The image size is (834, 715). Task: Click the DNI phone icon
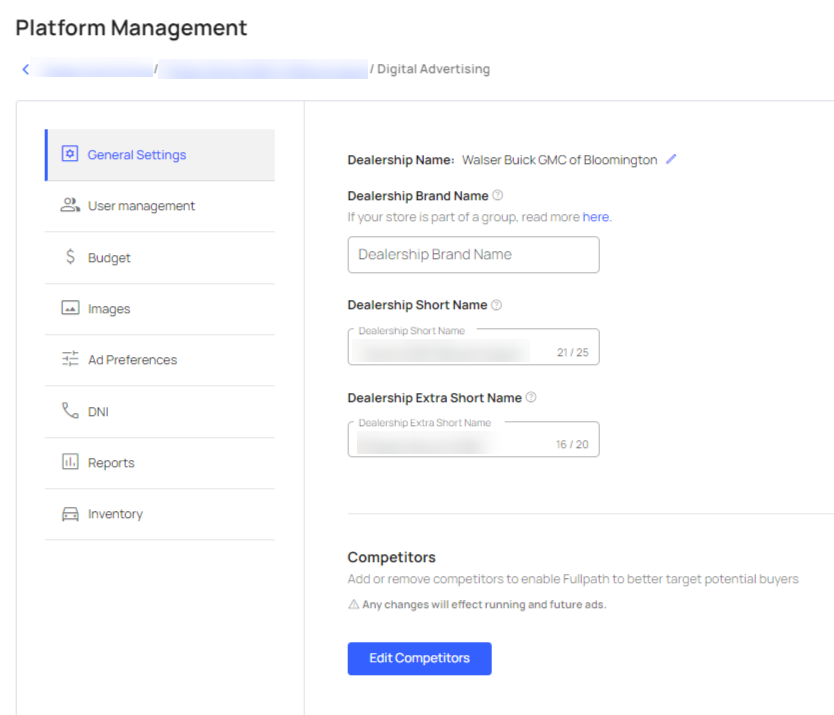[x=70, y=411]
